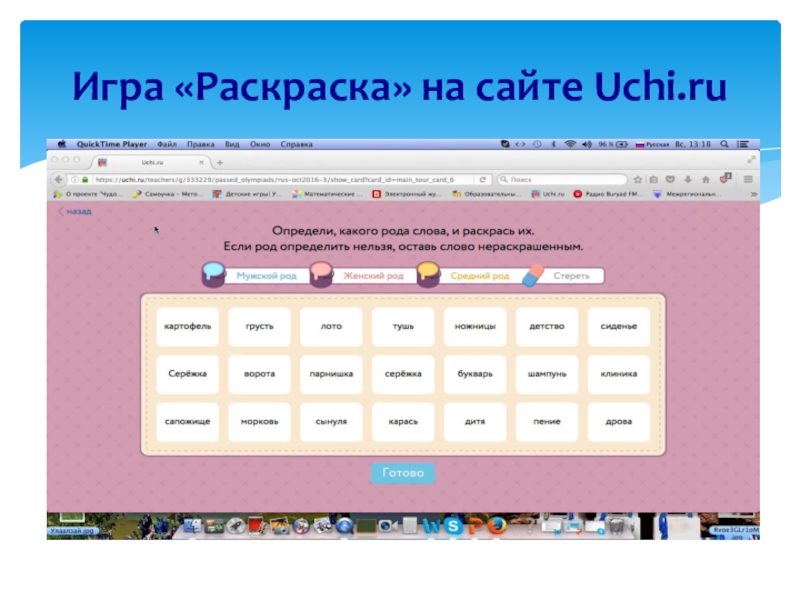Image resolution: width=800 pixels, height=600 pixels.
Task: Open the Trash in the dock
Action: [616, 526]
